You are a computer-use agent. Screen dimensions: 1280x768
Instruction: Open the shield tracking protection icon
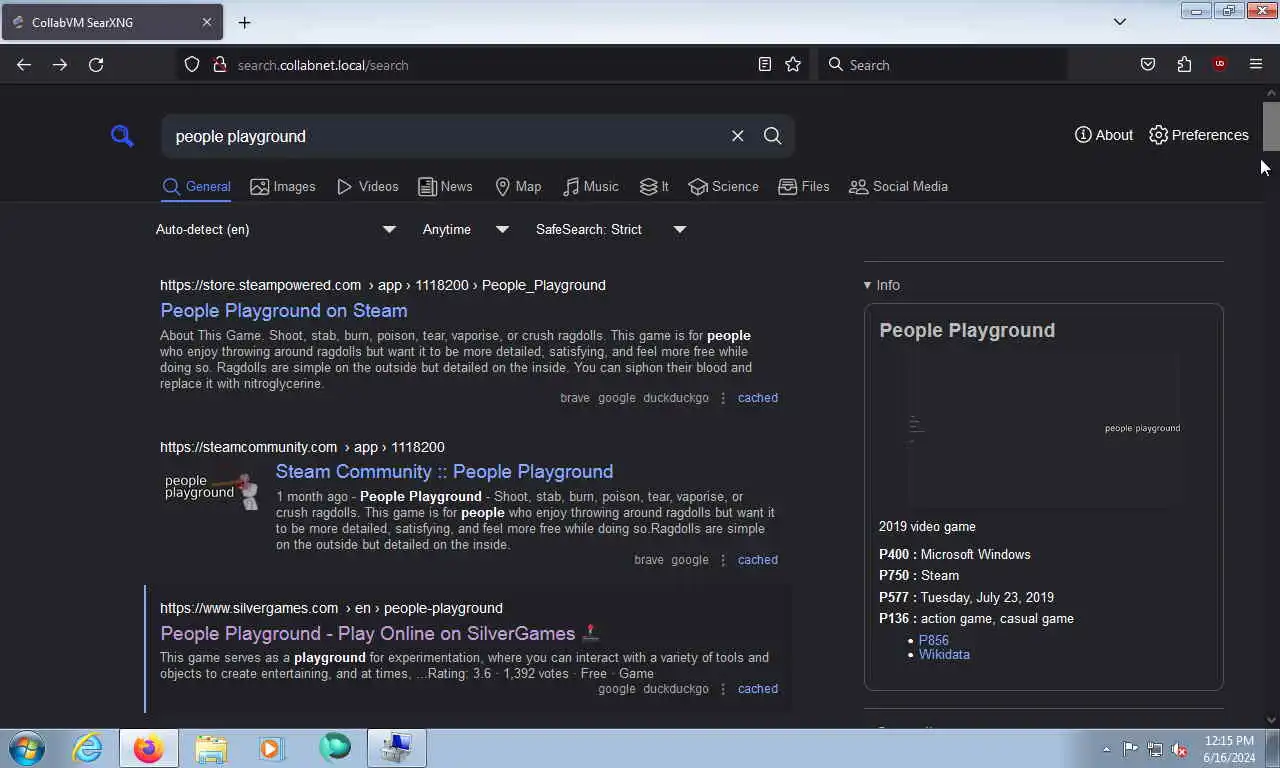(192, 65)
